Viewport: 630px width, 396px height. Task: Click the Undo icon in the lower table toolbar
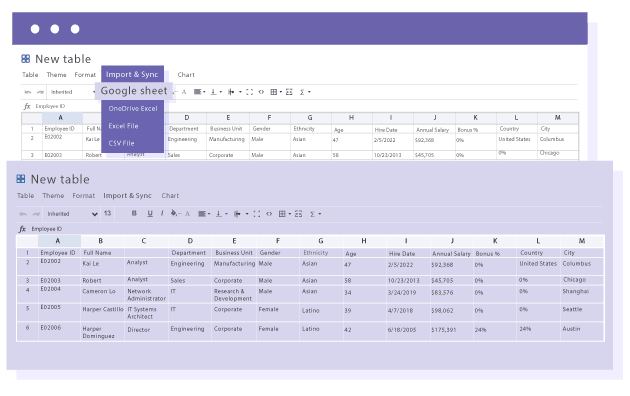(23, 214)
